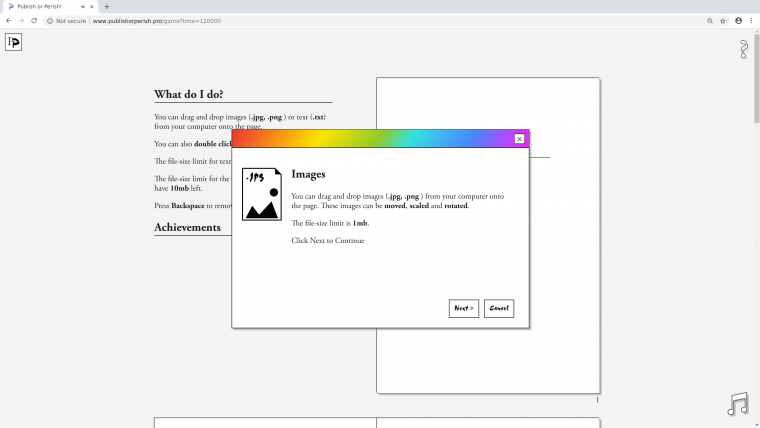Viewport: 760px width, 428px height.
Task: Click the JPG image file icon
Action: 262,194
